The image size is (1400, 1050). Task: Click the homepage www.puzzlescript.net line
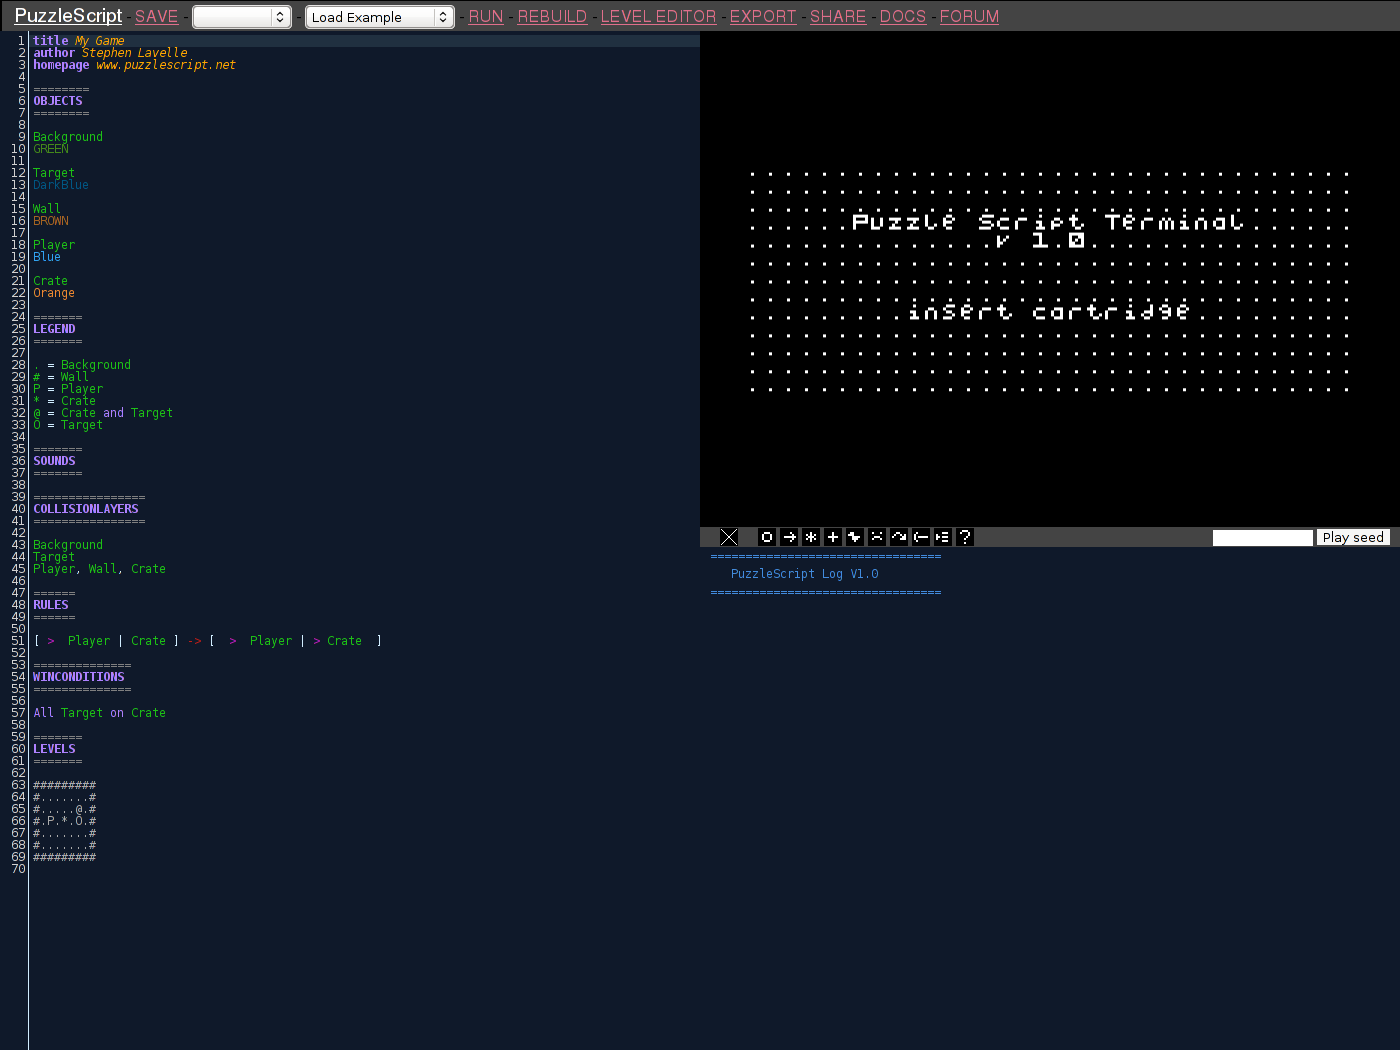click(134, 65)
